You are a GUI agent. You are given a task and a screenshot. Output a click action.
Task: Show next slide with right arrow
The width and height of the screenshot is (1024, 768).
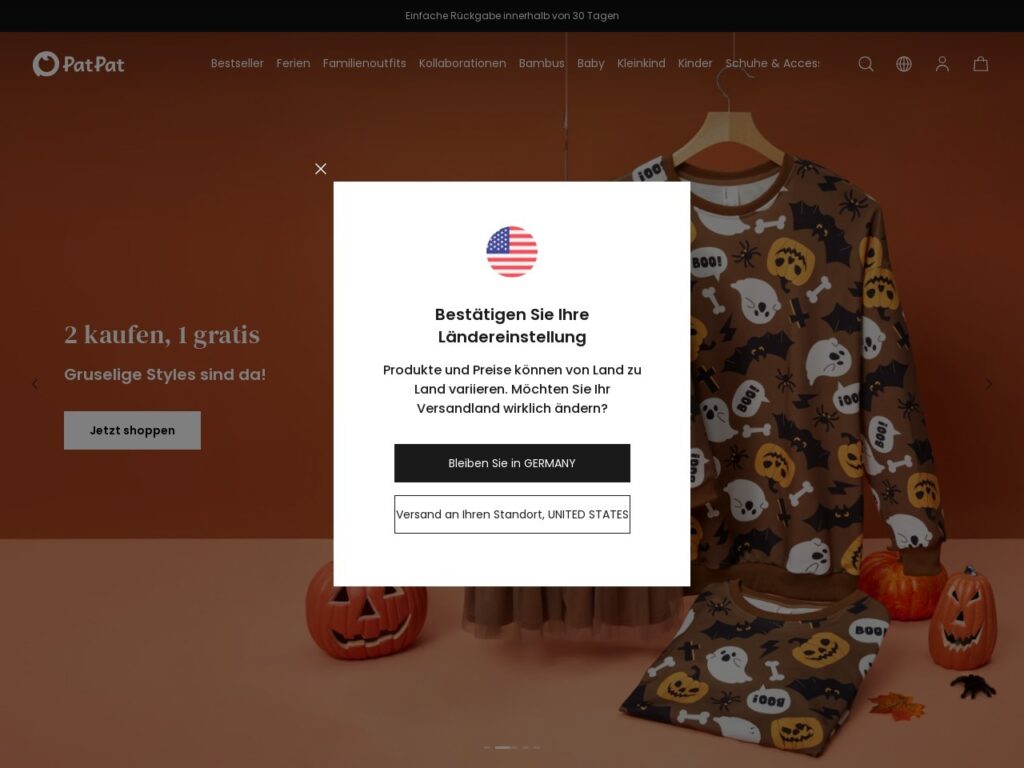989,384
